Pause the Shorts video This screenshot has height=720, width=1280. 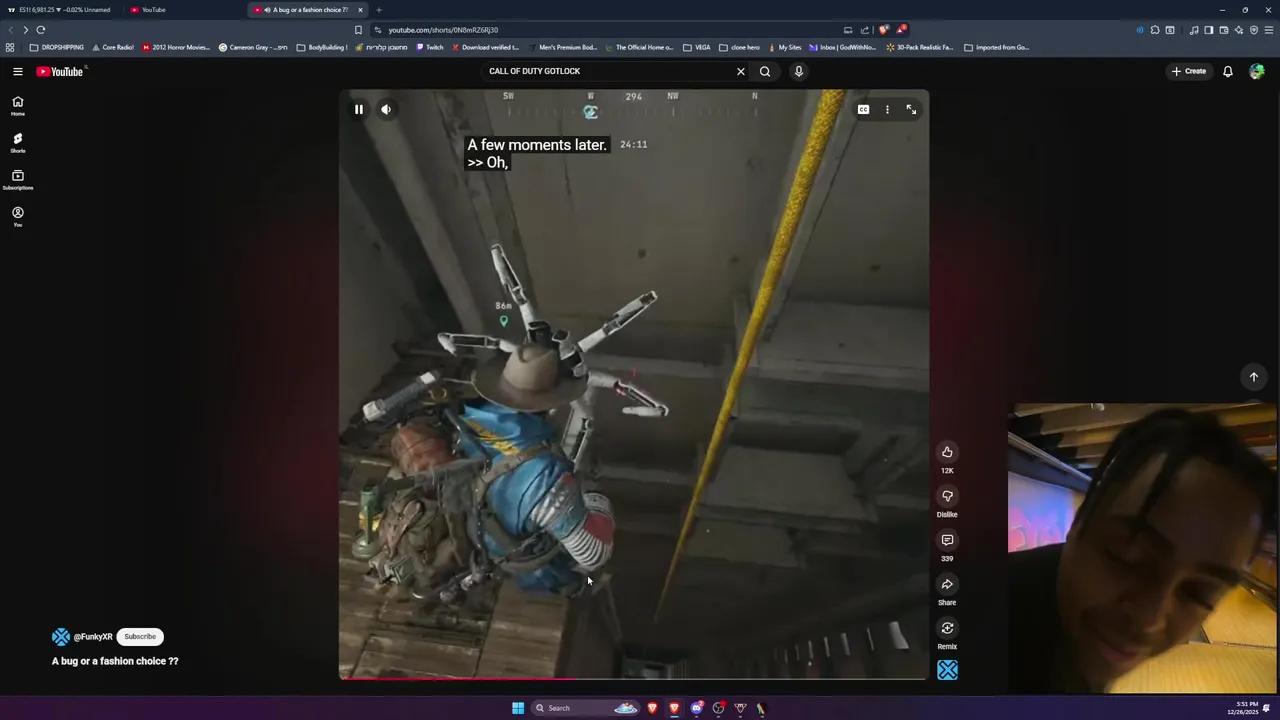tap(359, 110)
